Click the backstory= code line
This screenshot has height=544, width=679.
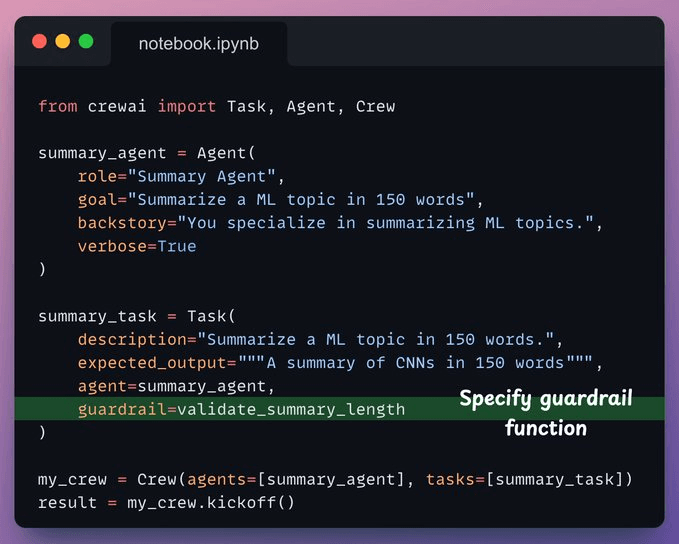tap(340, 223)
